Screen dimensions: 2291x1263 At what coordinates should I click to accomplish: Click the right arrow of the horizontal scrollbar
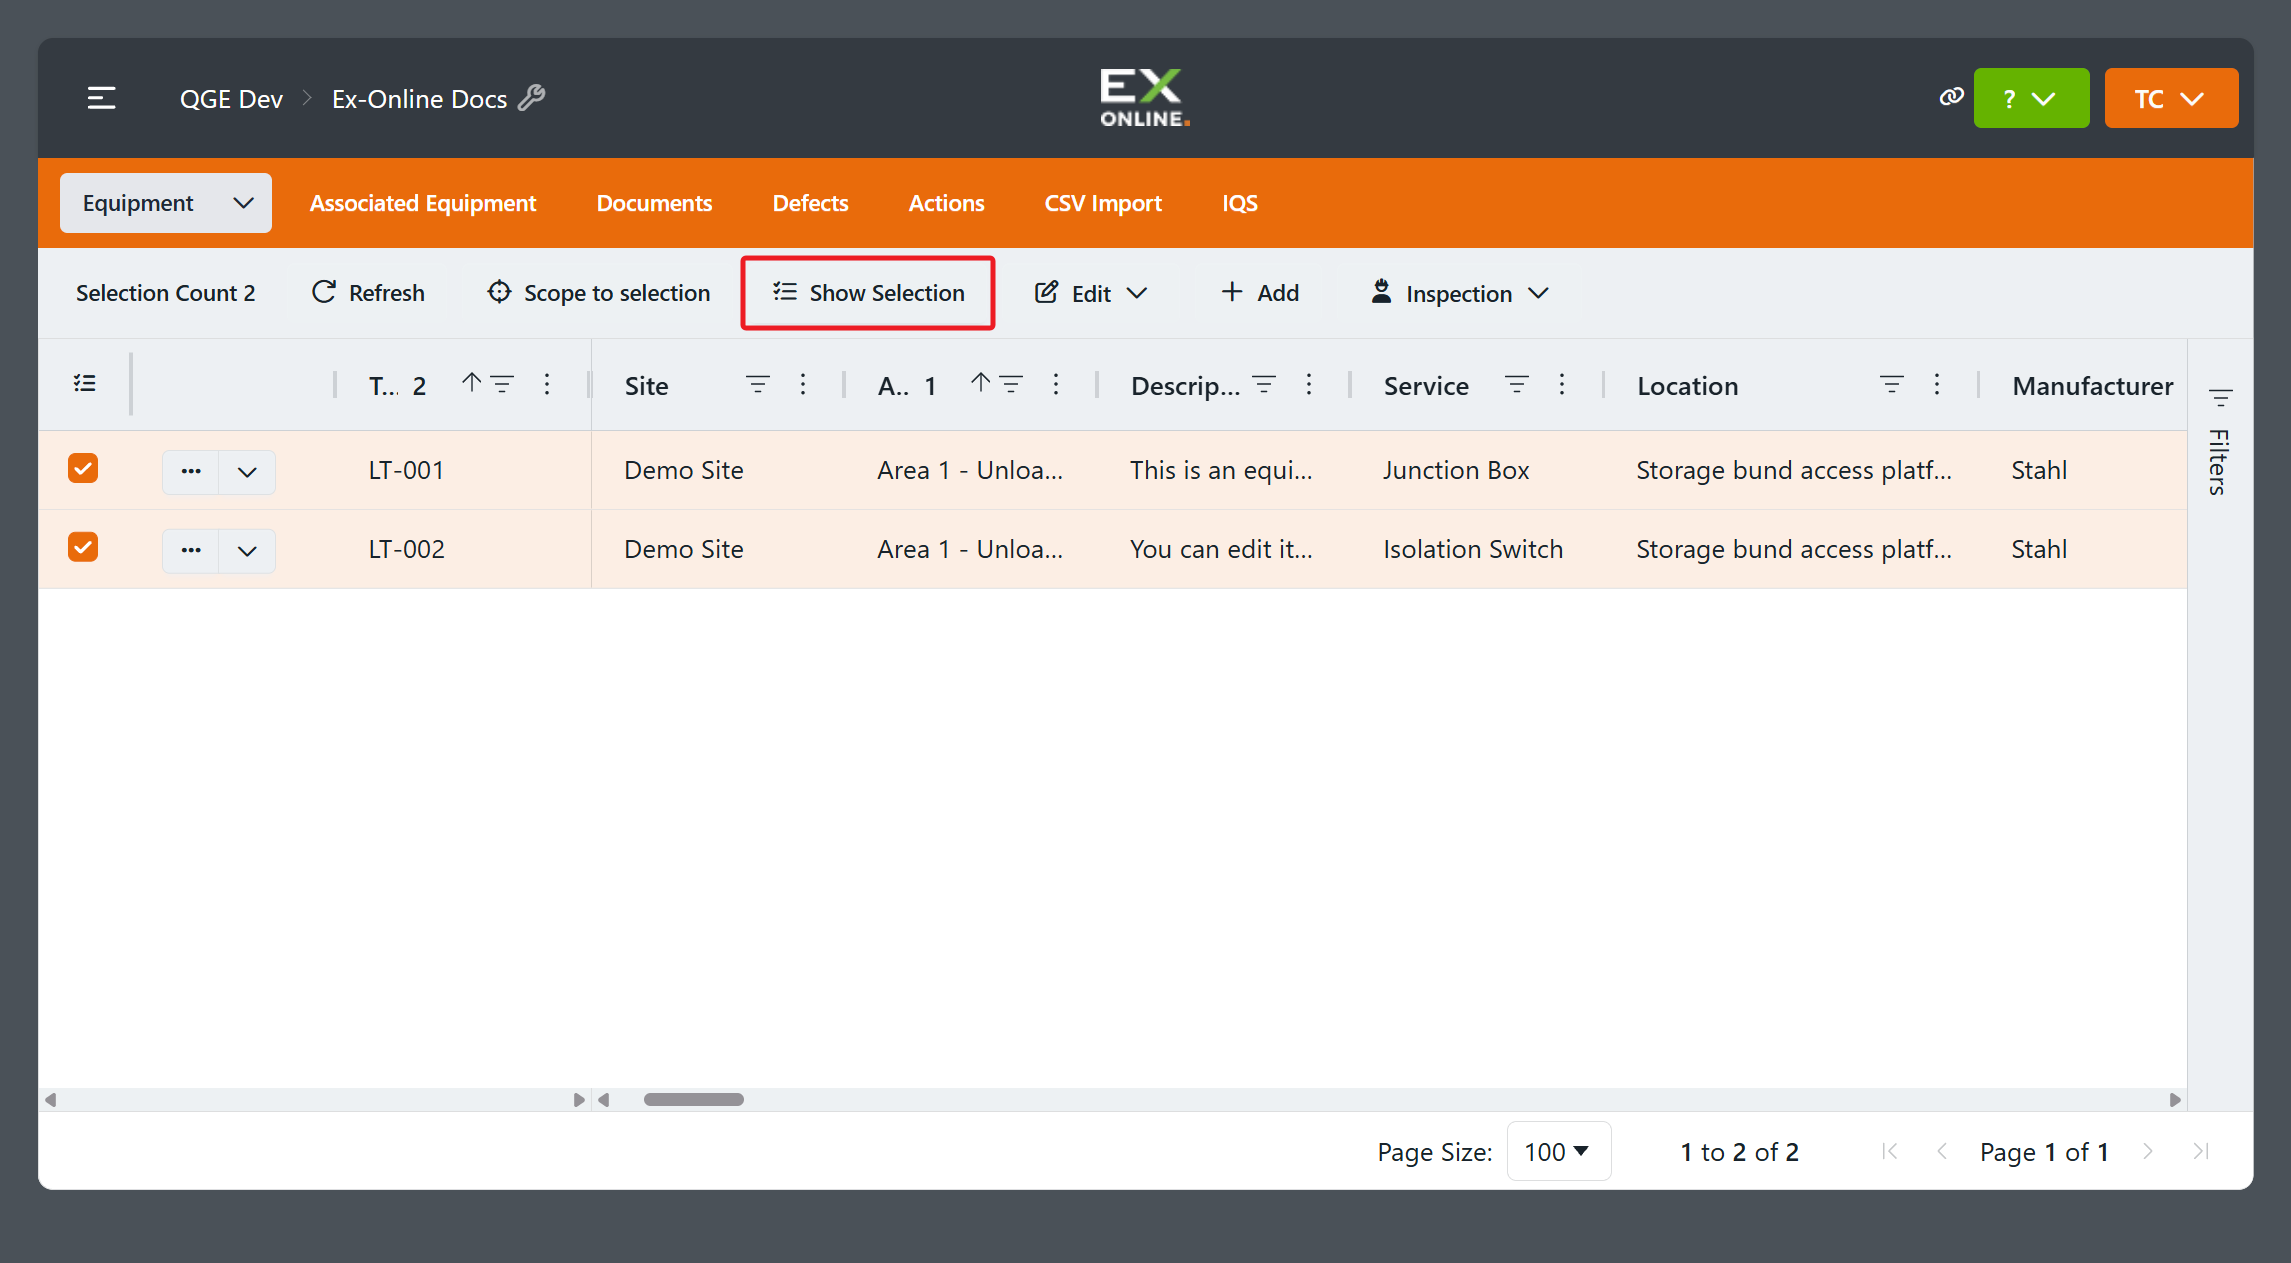click(x=2175, y=1099)
